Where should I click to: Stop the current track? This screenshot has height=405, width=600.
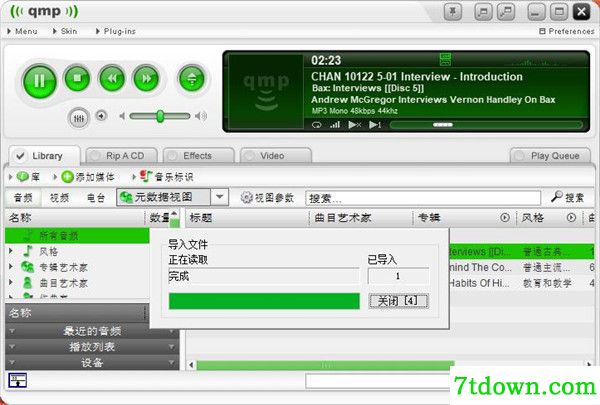pyautogui.click(x=77, y=79)
